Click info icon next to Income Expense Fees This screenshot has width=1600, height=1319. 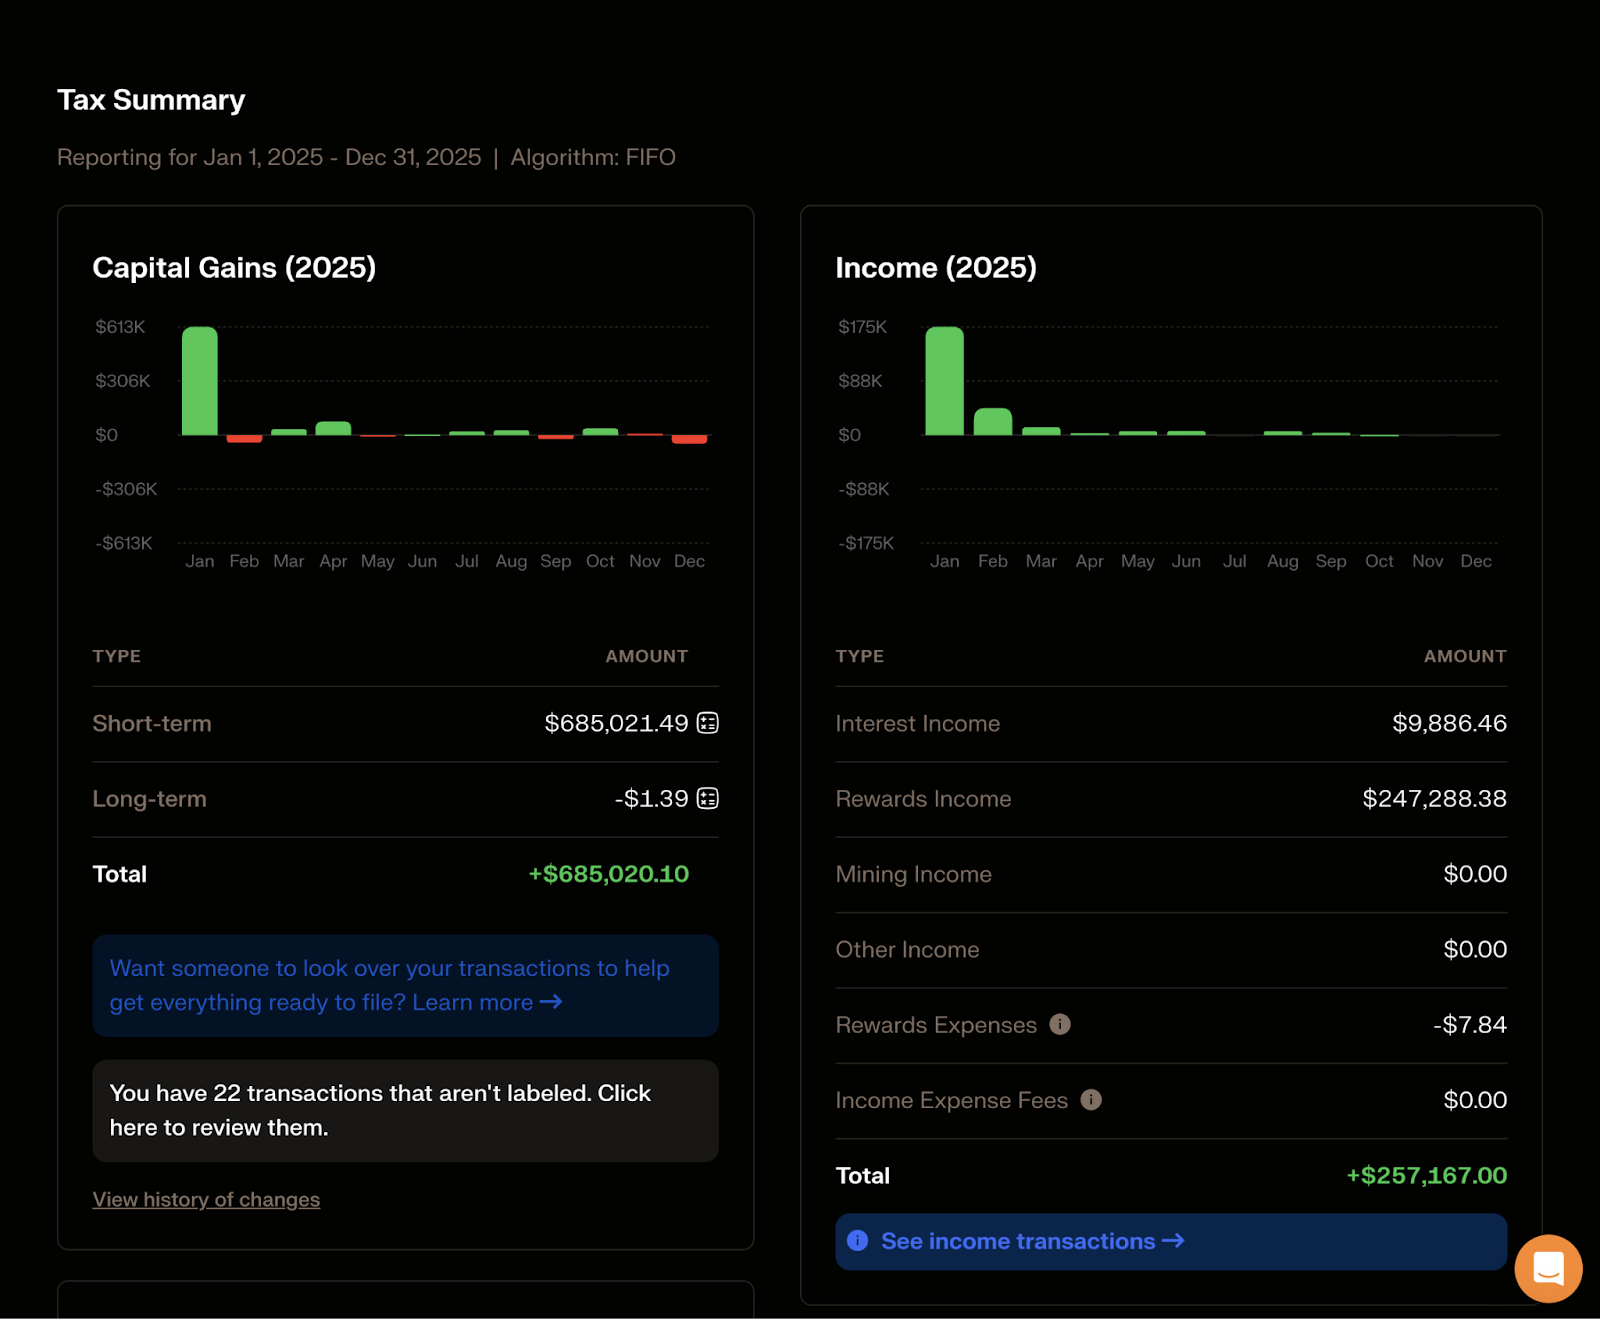[x=1091, y=1100]
